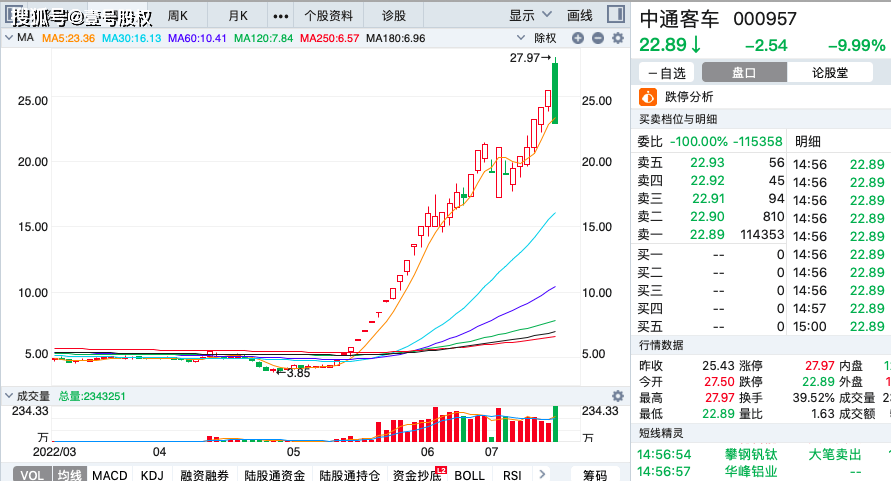This screenshot has width=891, height=481.
Task: Collapse the MA indicator row chevron
Action: [9, 38]
